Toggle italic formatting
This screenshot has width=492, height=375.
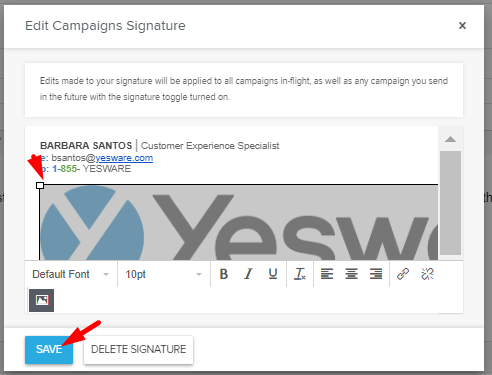point(248,274)
